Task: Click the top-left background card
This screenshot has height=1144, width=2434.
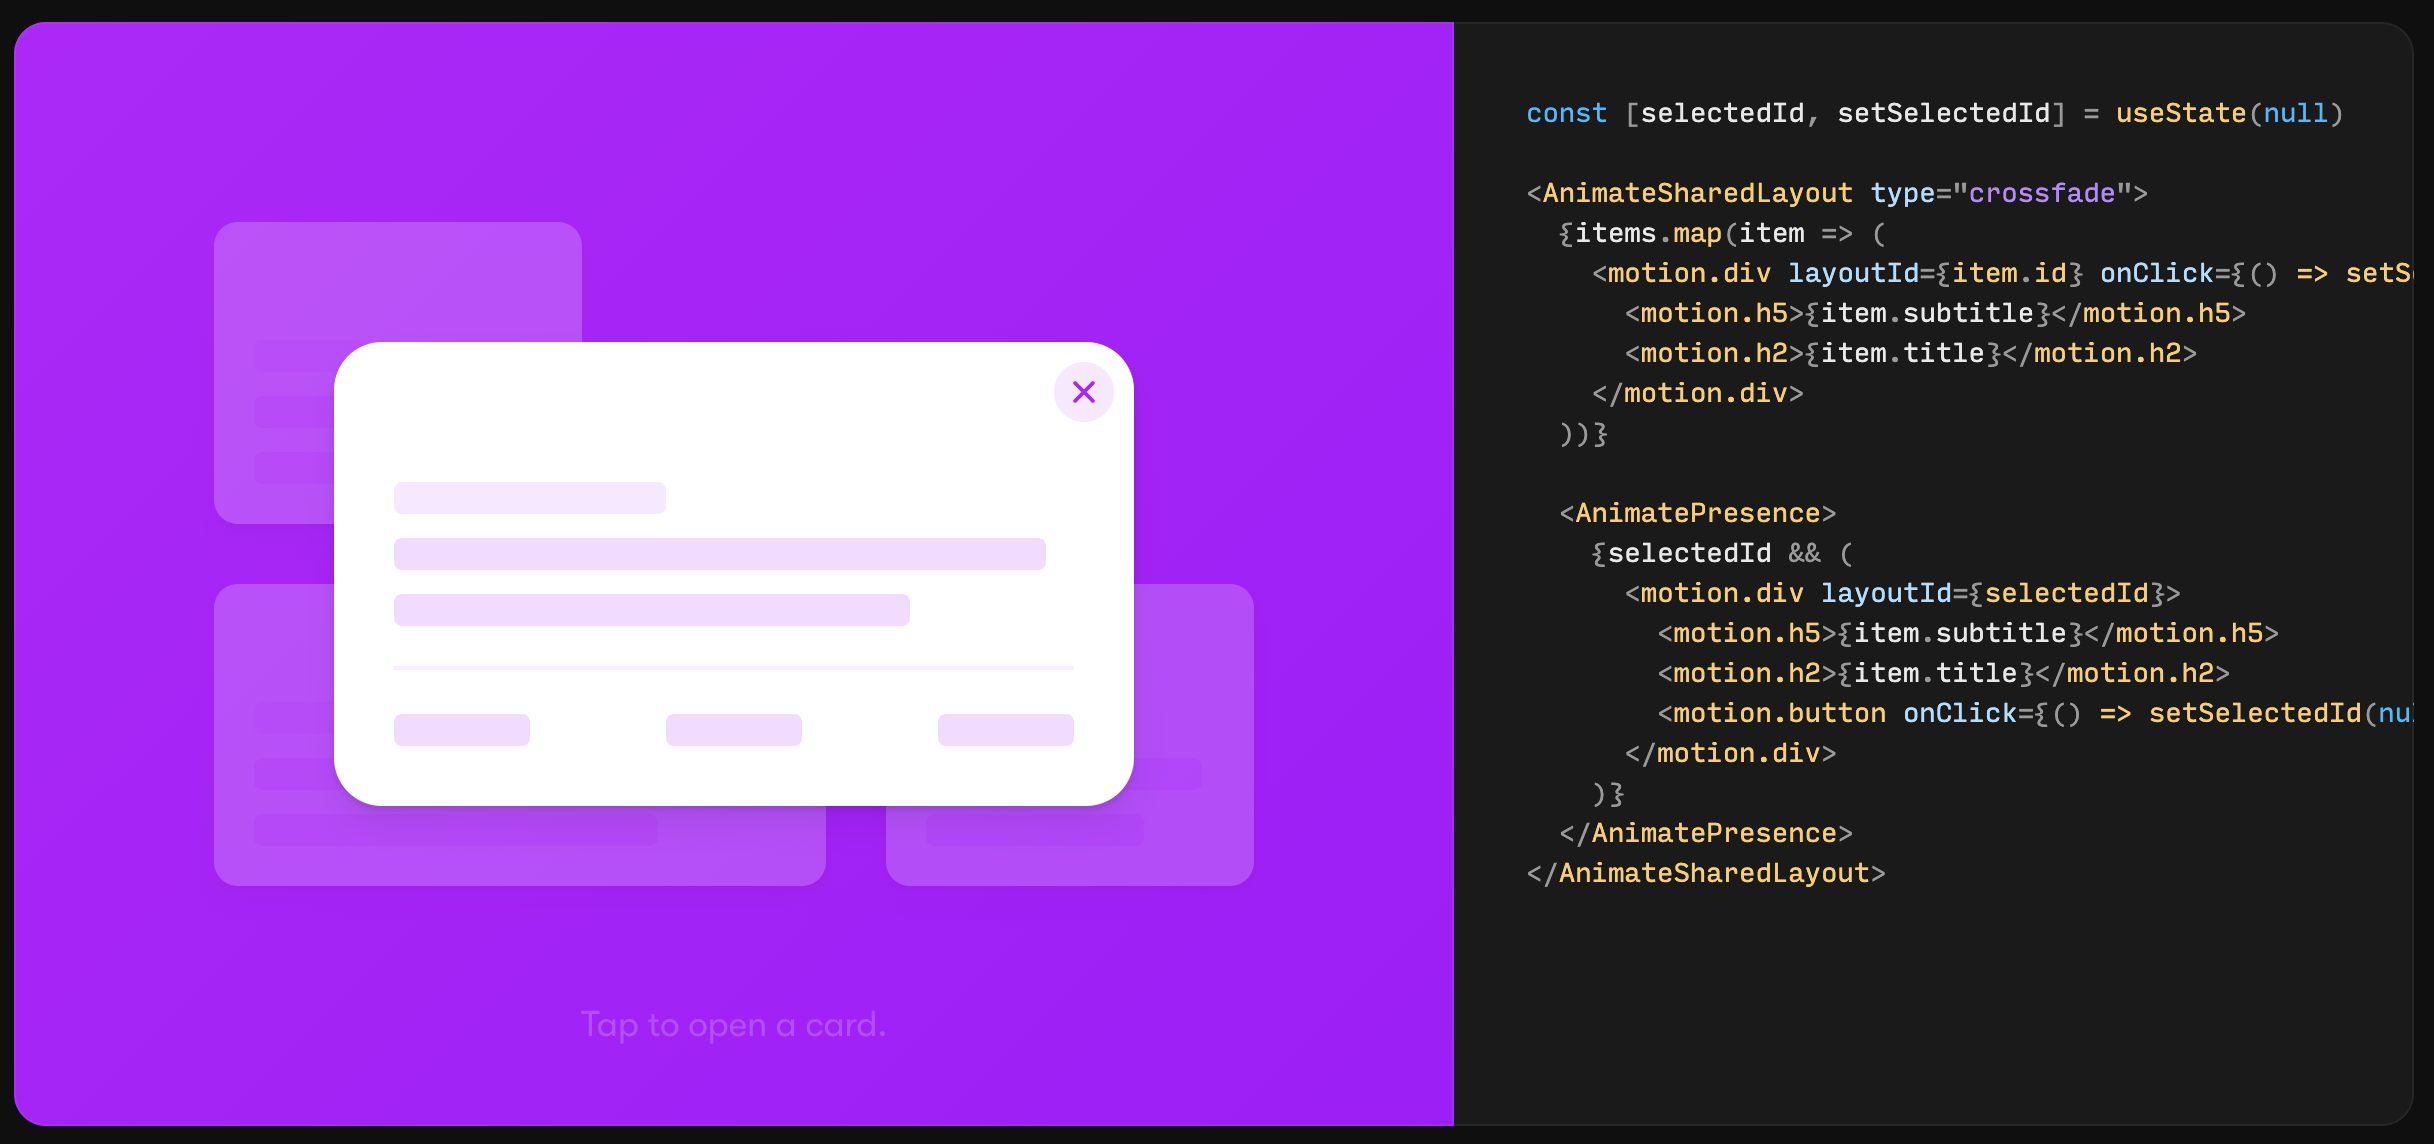Action: [x=397, y=280]
